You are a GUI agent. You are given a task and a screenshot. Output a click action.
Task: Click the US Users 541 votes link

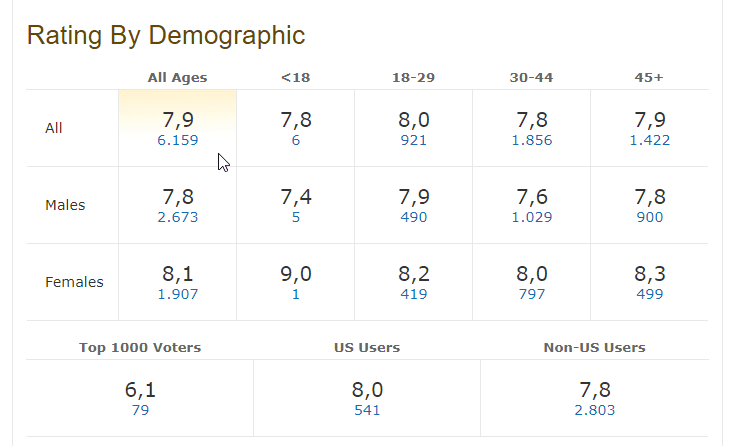[367, 410]
